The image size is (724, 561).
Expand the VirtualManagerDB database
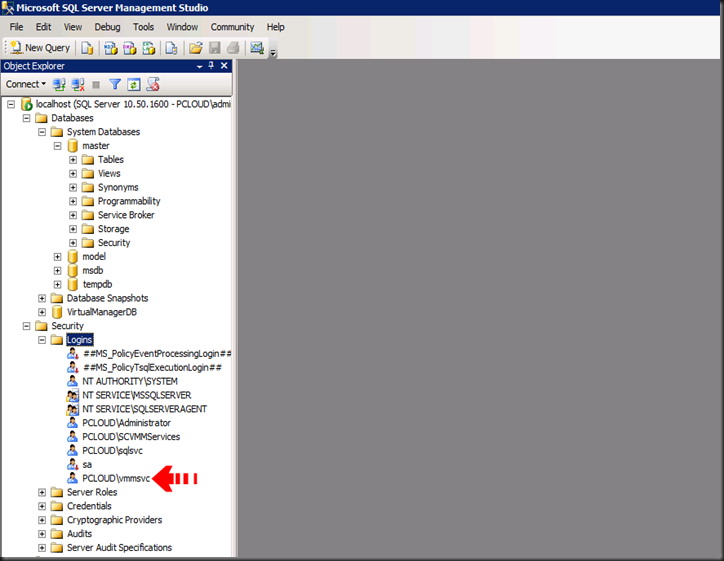(42, 312)
